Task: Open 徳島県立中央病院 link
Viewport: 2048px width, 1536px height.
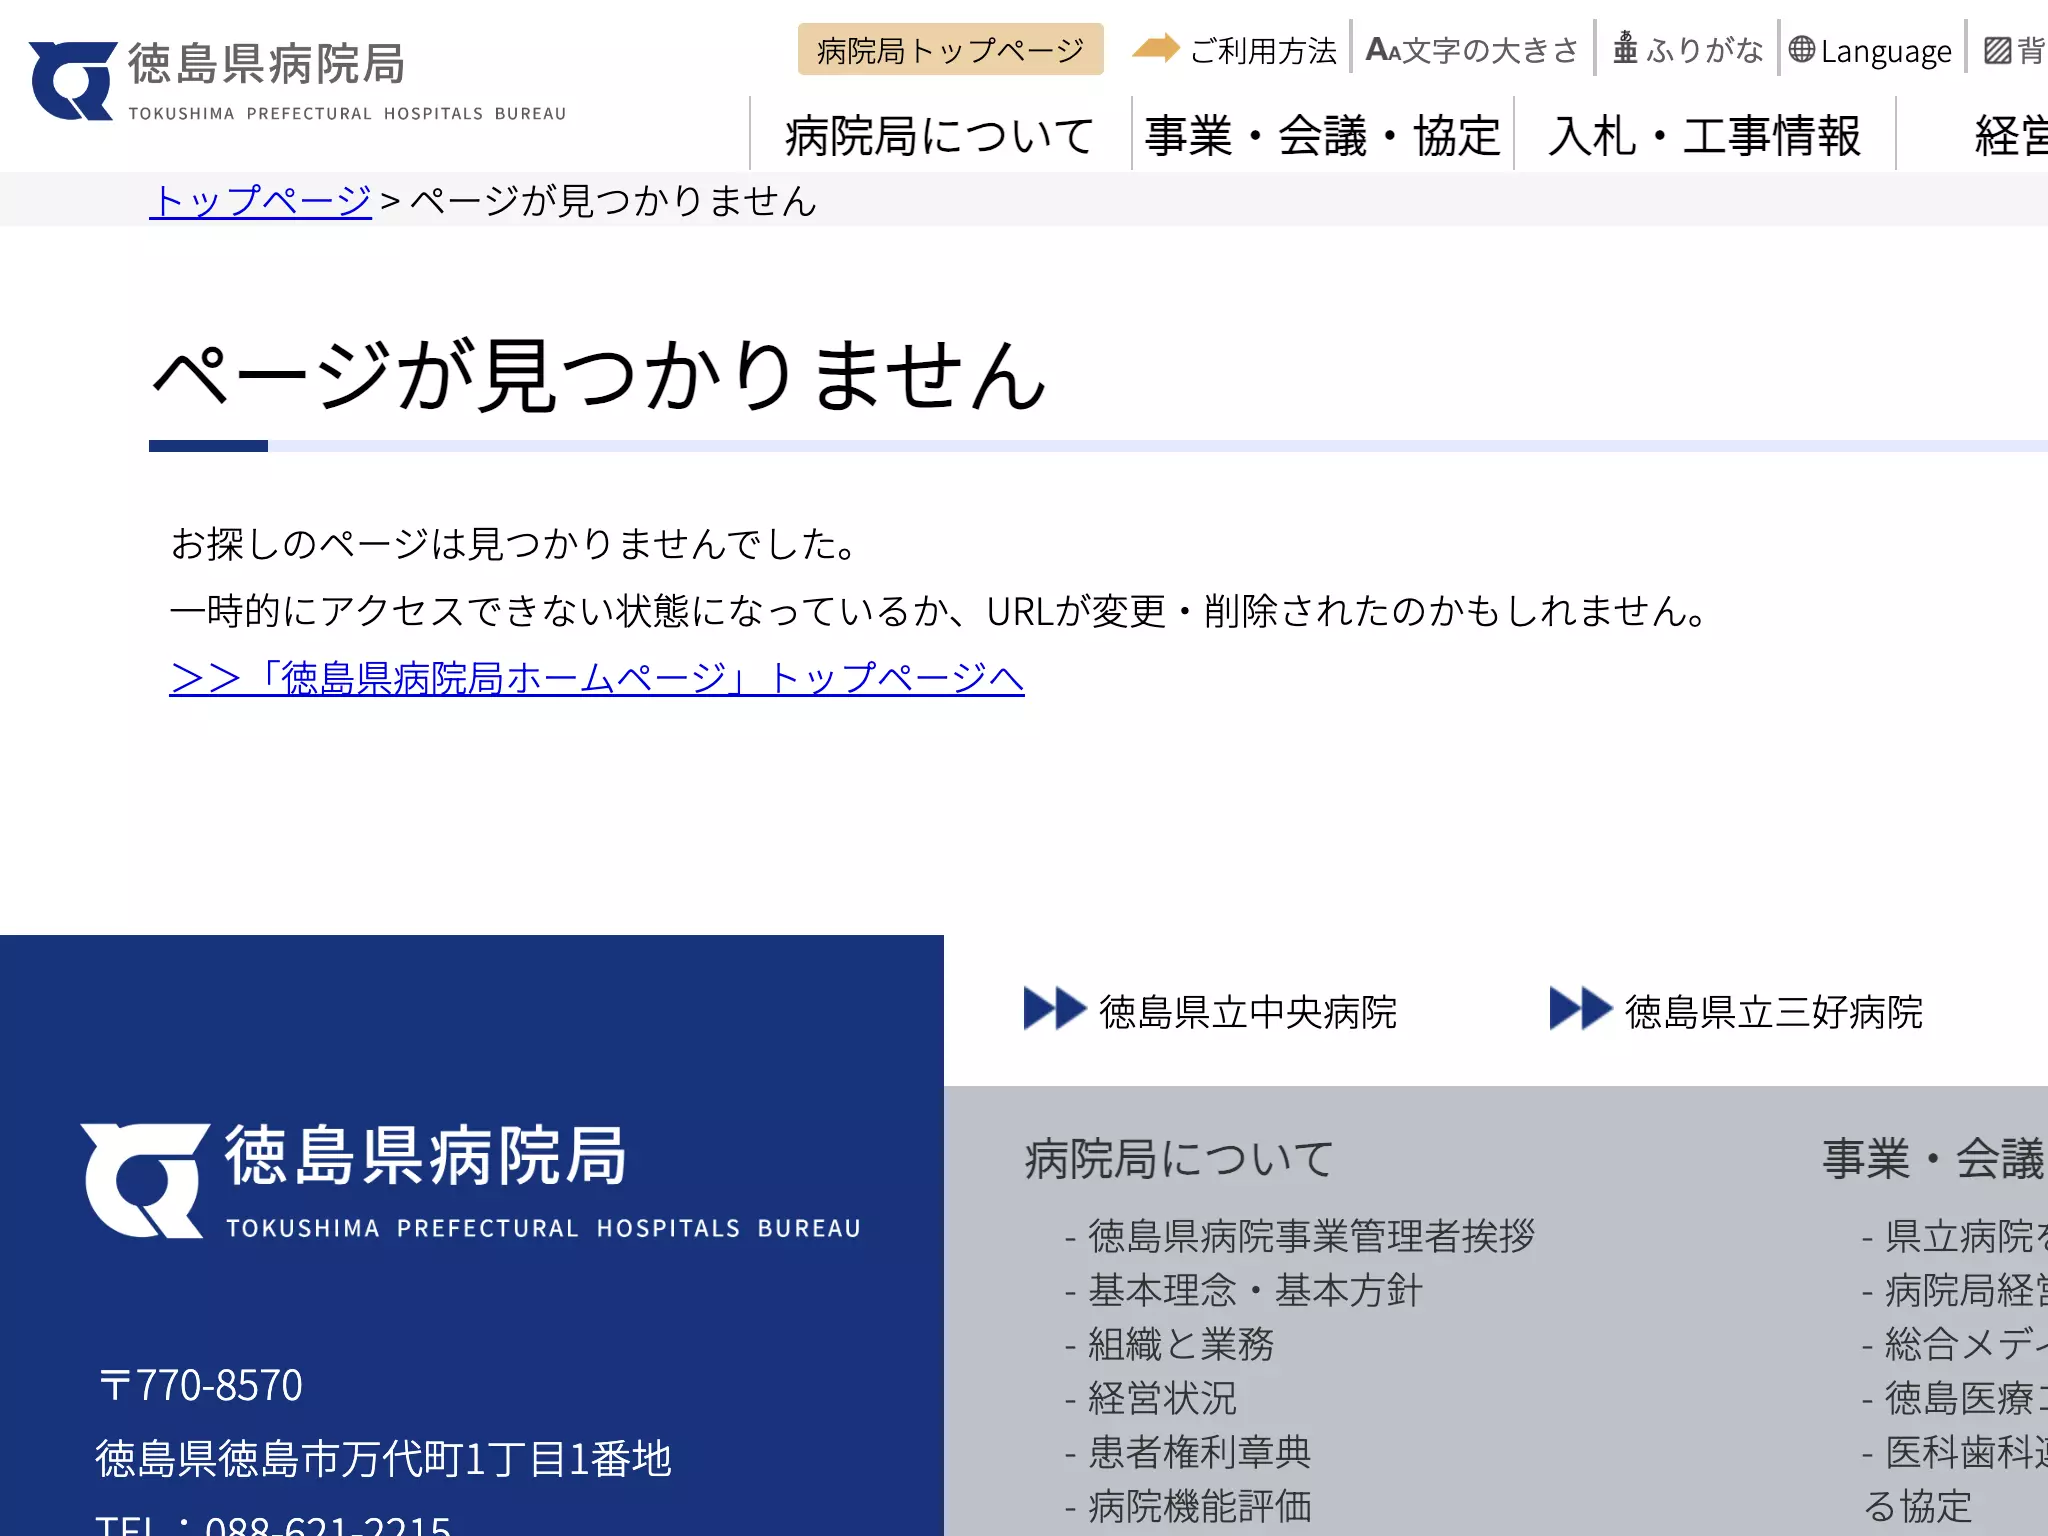Action: (1248, 1011)
